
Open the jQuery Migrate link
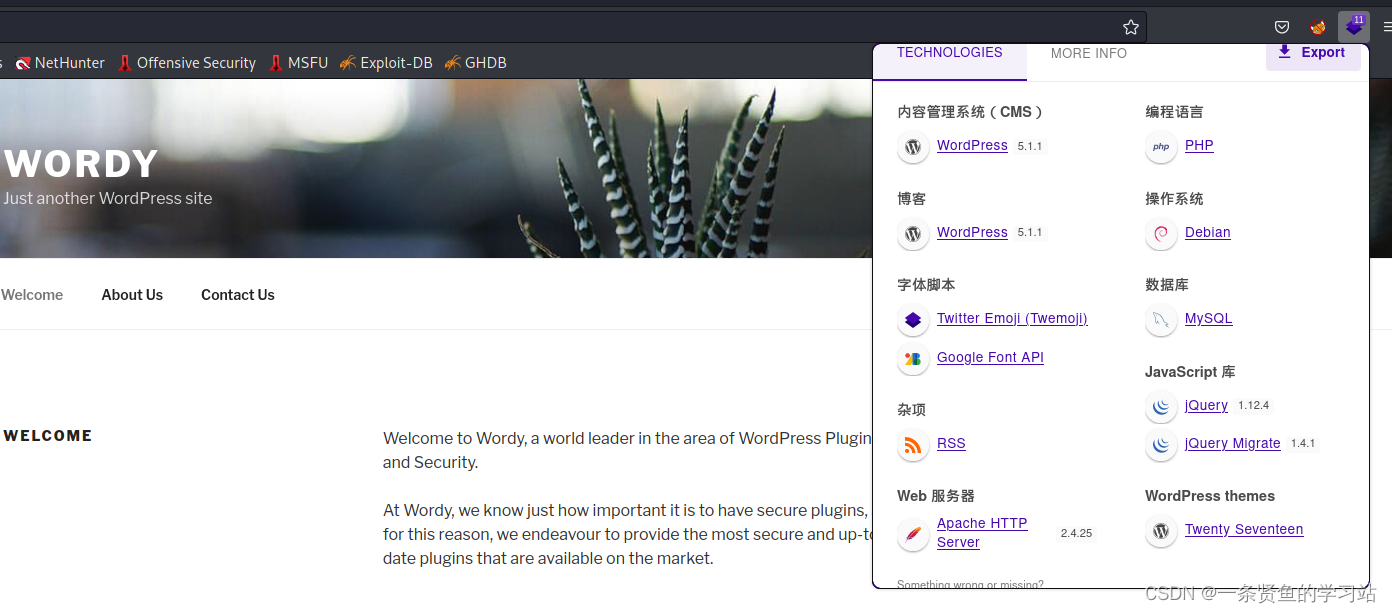click(x=1233, y=443)
